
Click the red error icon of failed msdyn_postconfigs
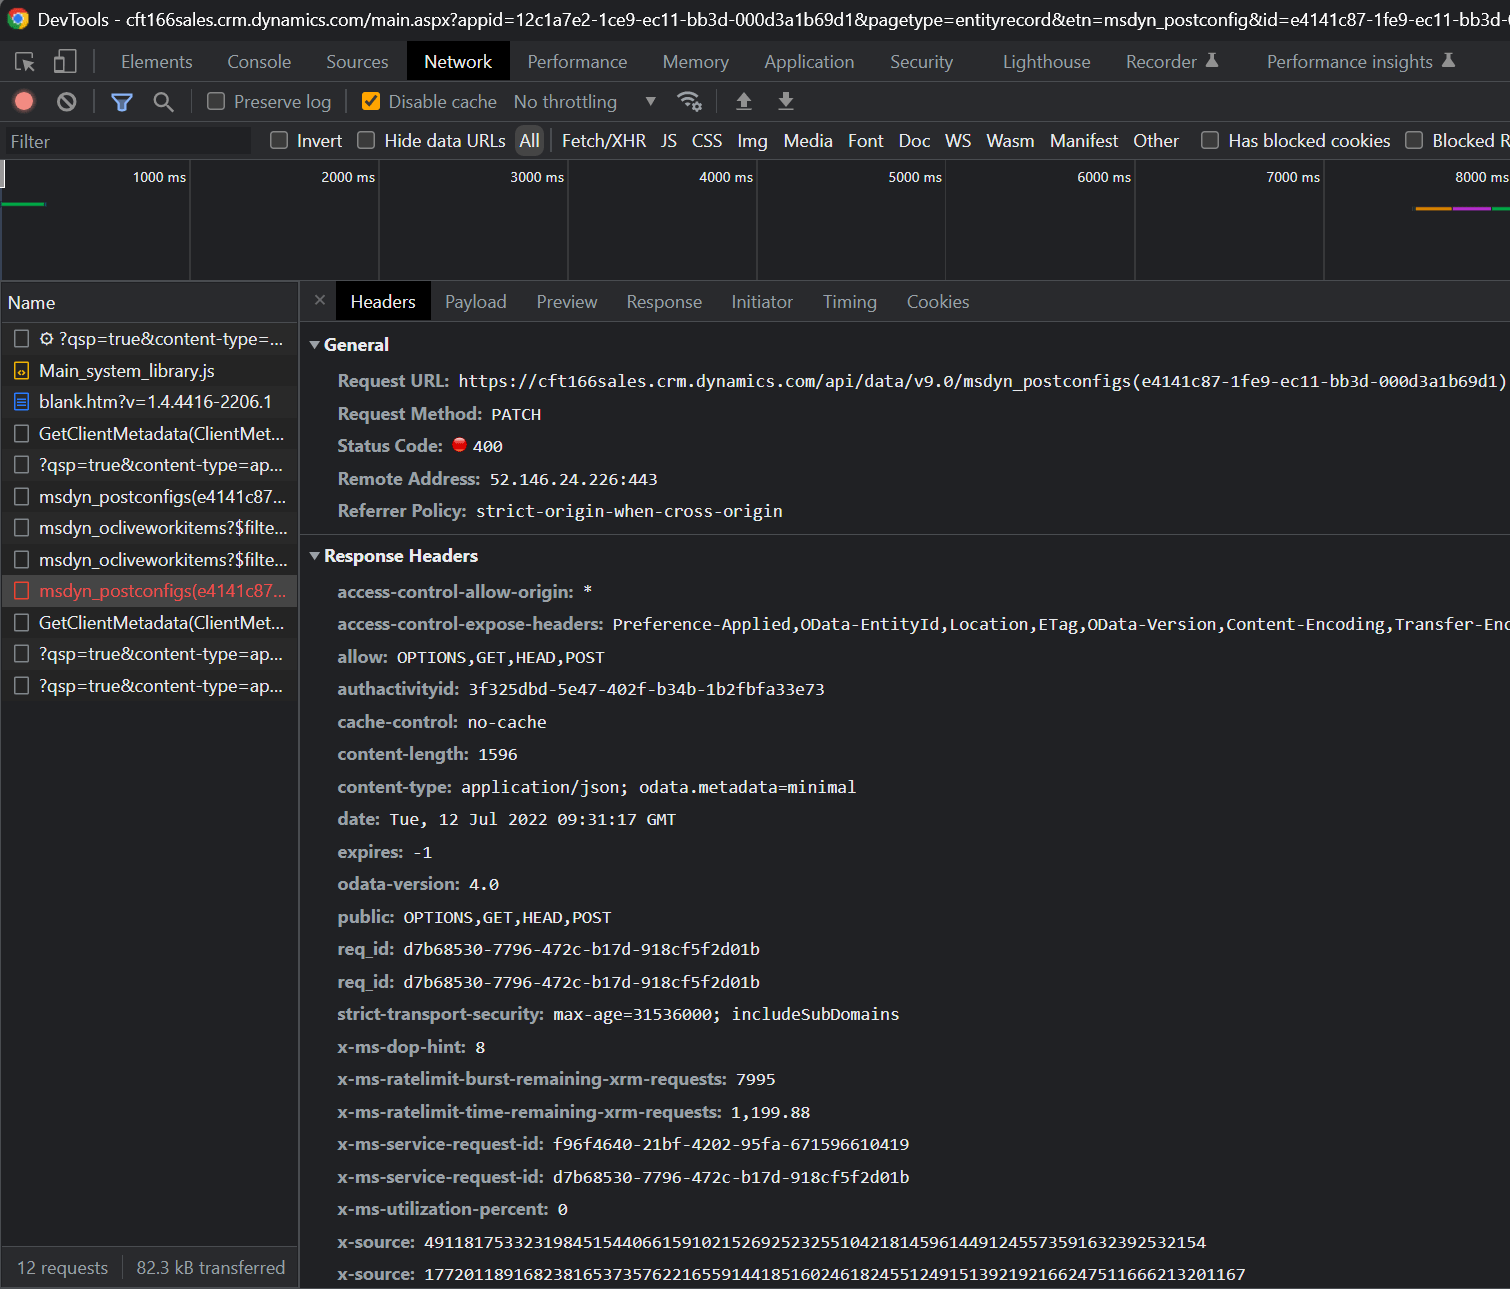(21, 591)
